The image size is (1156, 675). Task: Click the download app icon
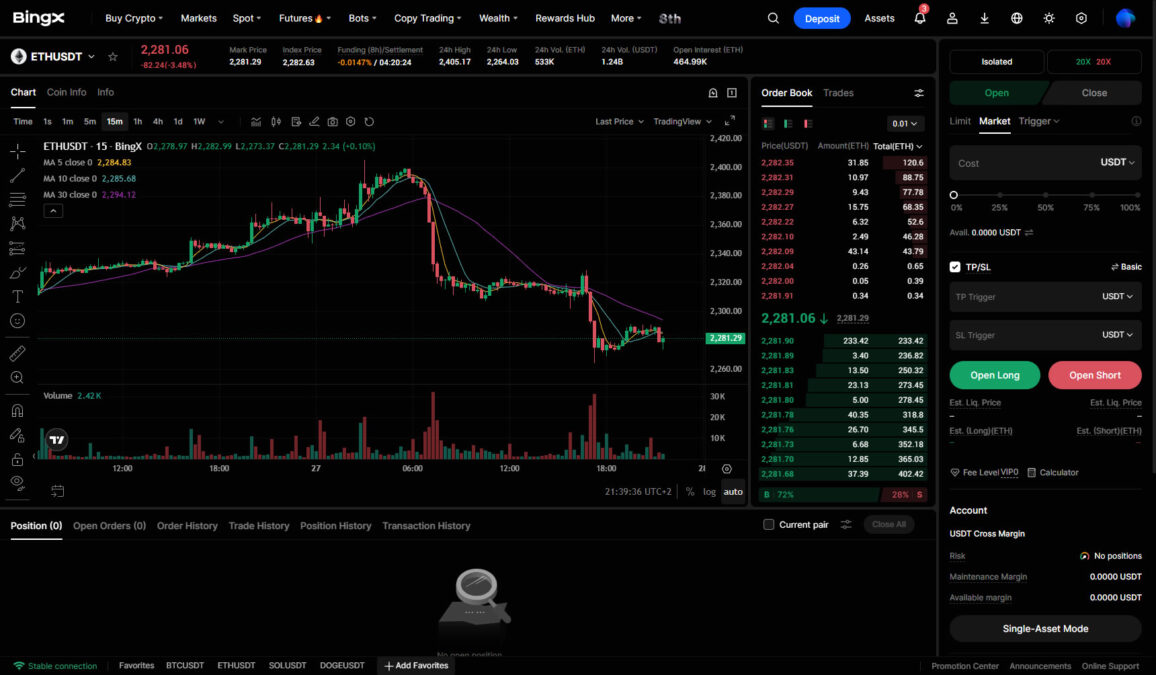(984, 18)
